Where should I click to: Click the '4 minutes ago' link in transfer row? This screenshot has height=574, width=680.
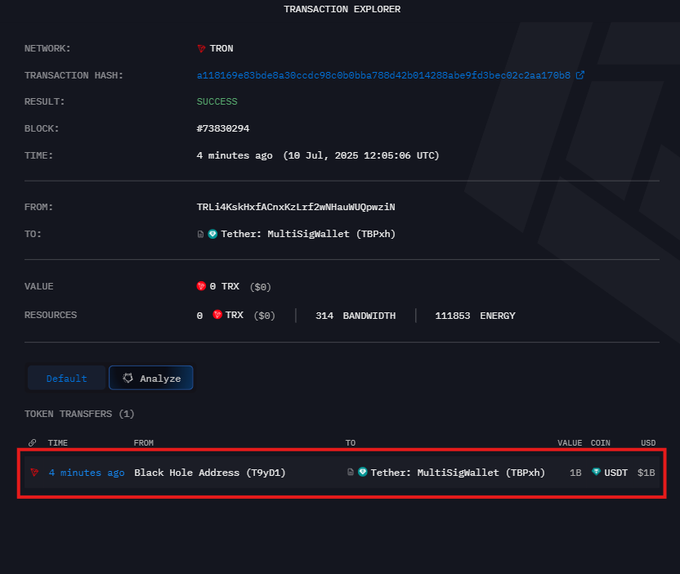click(87, 473)
